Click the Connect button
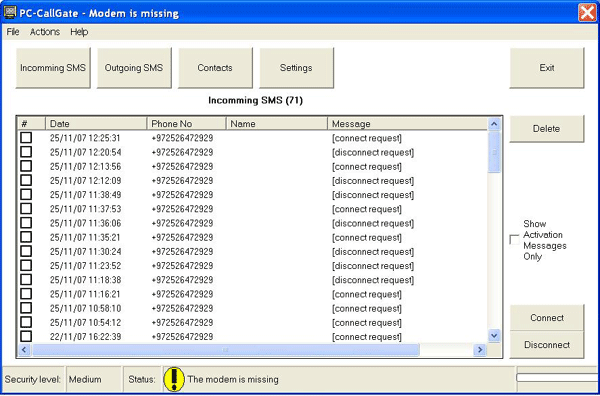 click(547, 318)
